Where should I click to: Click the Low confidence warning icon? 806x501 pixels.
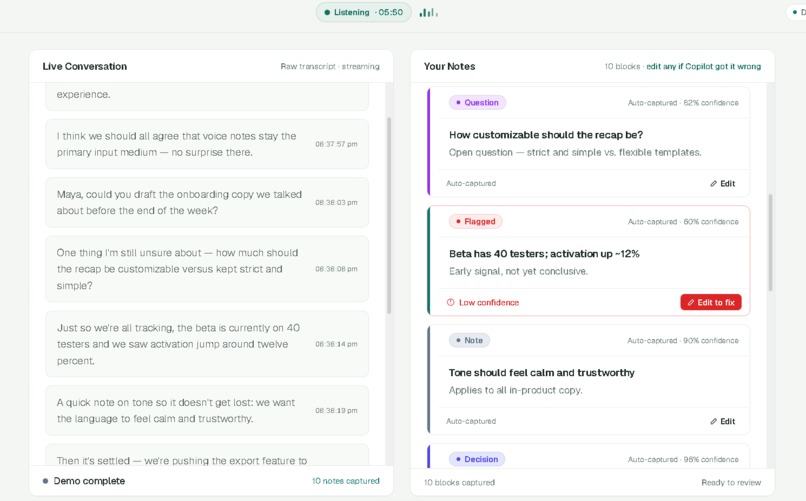coord(450,302)
